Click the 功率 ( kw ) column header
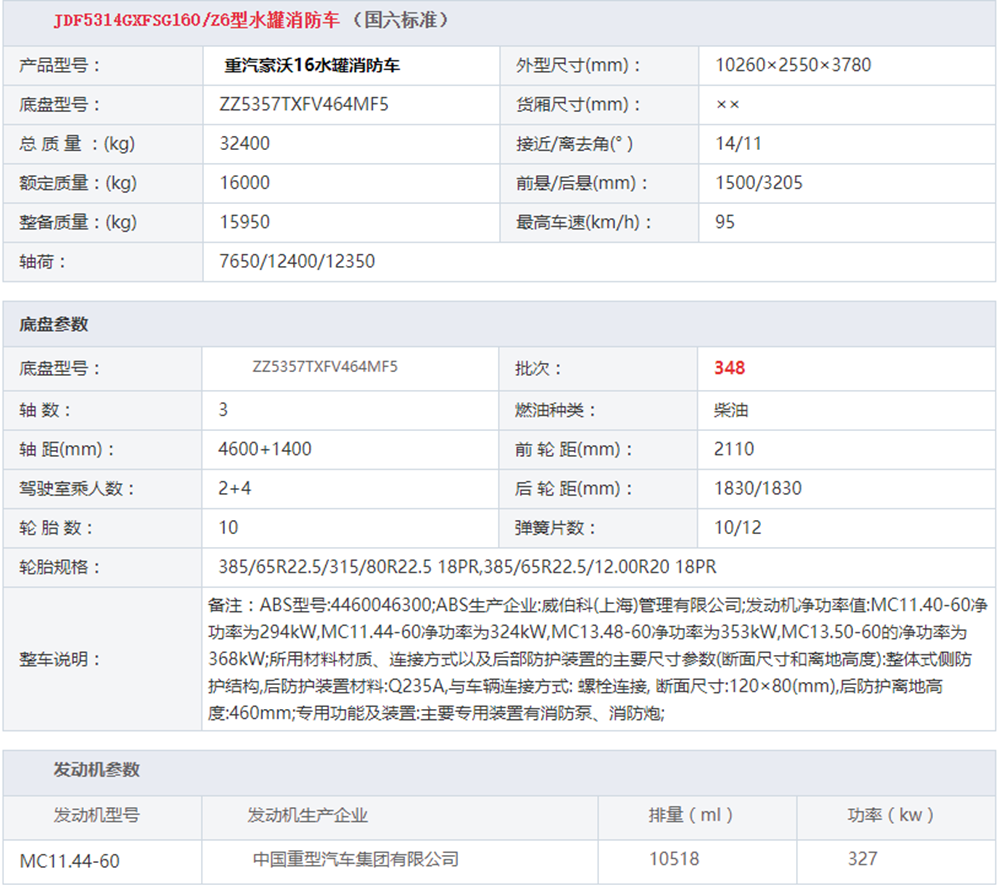The image size is (1000, 886). click(891, 815)
